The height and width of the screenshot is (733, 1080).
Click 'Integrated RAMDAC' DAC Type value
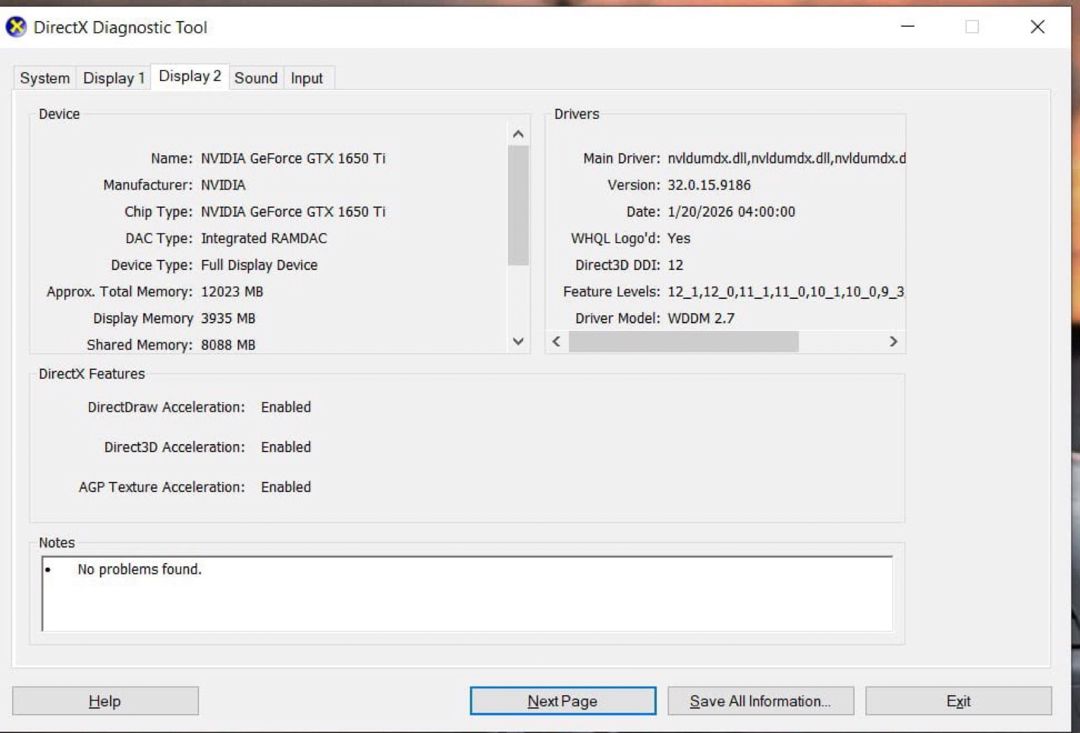tap(264, 239)
